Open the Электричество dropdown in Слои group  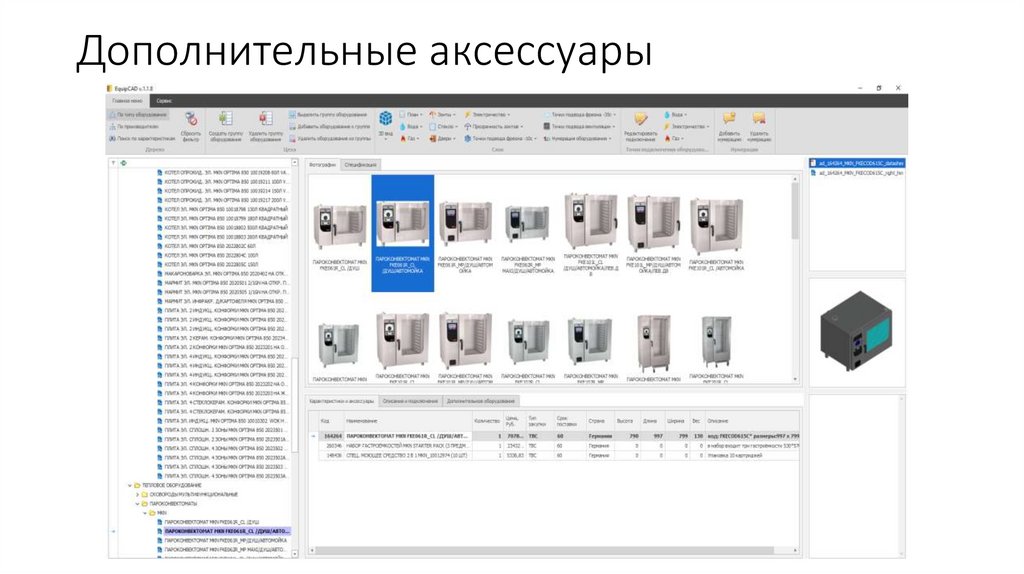pos(487,114)
